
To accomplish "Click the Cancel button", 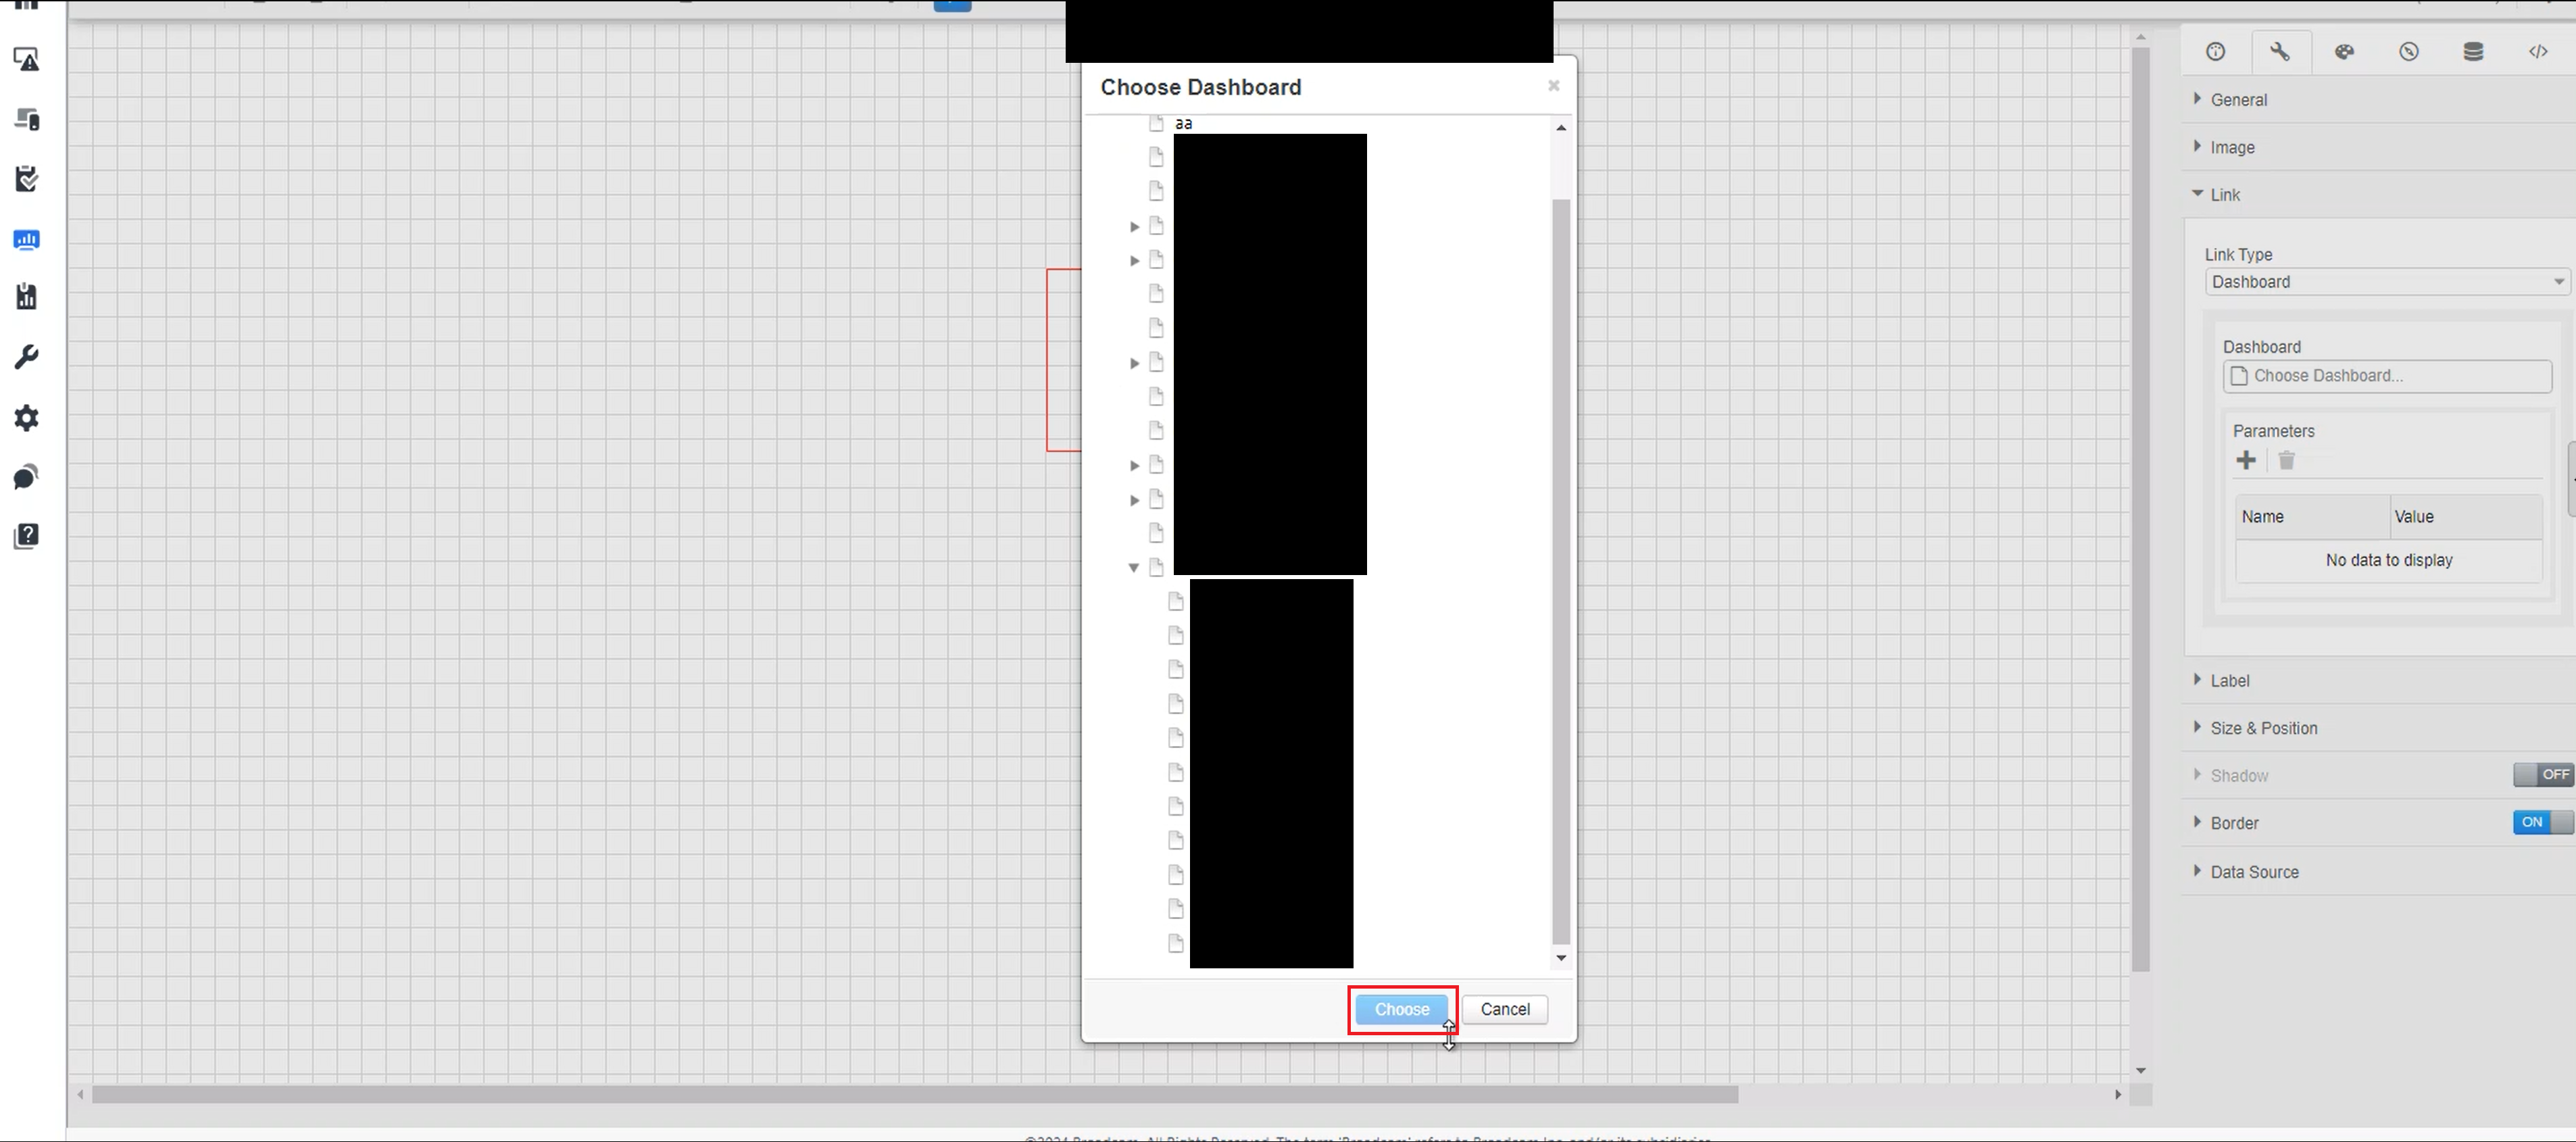I will tap(1504, 1010).
